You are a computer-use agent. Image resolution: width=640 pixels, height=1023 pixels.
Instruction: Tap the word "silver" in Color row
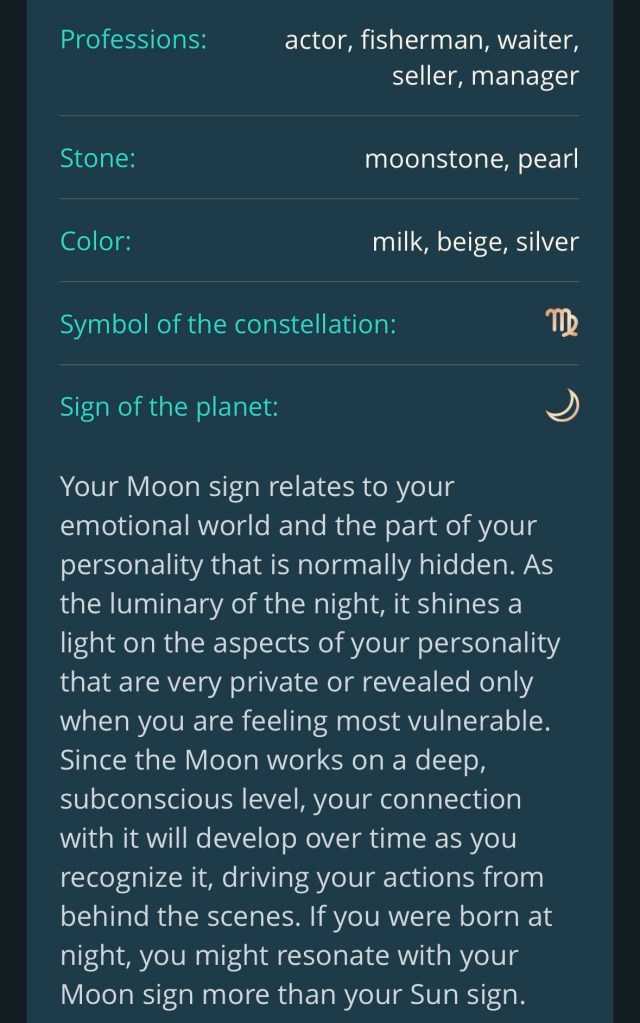coord(547,241)
